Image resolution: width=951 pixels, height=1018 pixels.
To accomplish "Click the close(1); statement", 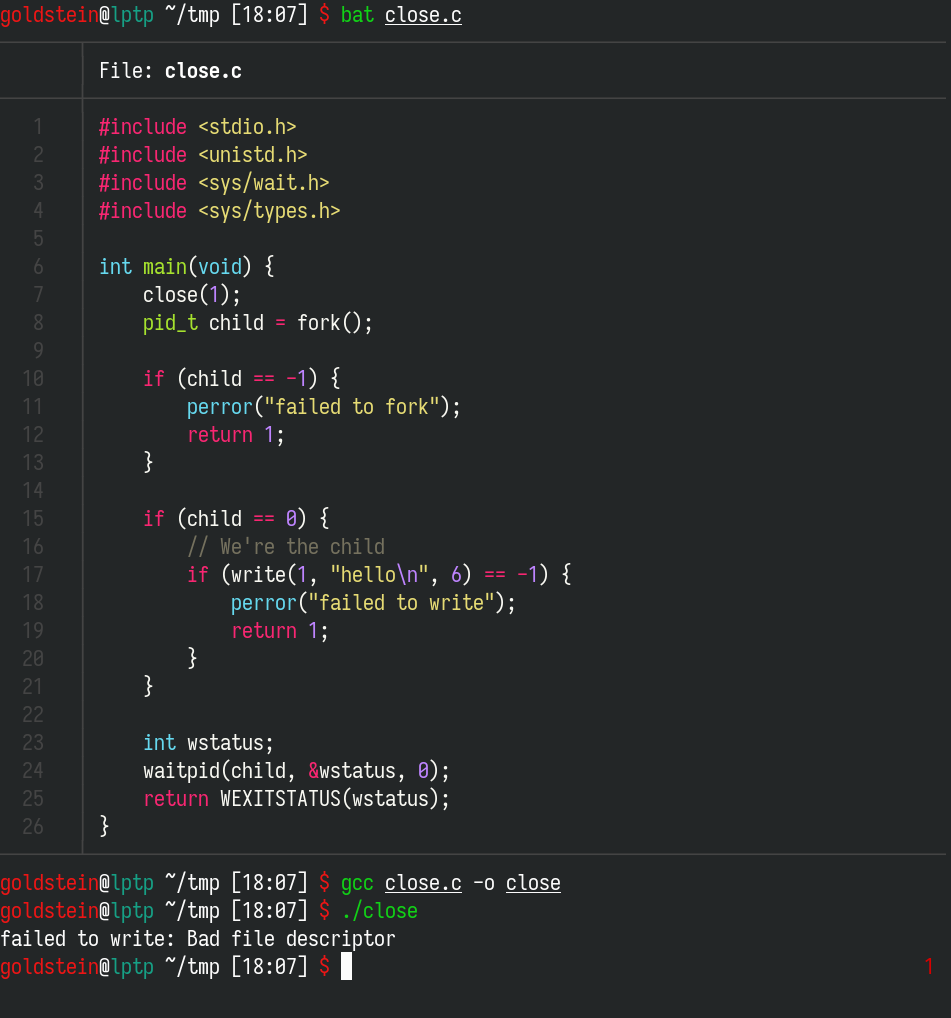I will 192,294.
